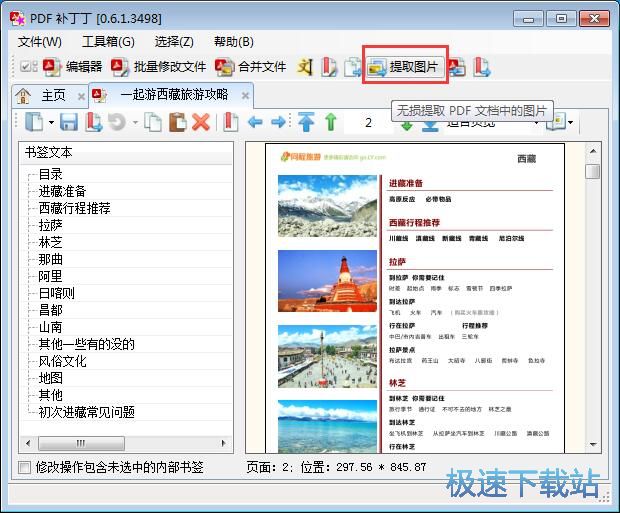Open the 工具箱(G) menu
The height and width of the screenshot is (513, 620).
click(108, 42)
